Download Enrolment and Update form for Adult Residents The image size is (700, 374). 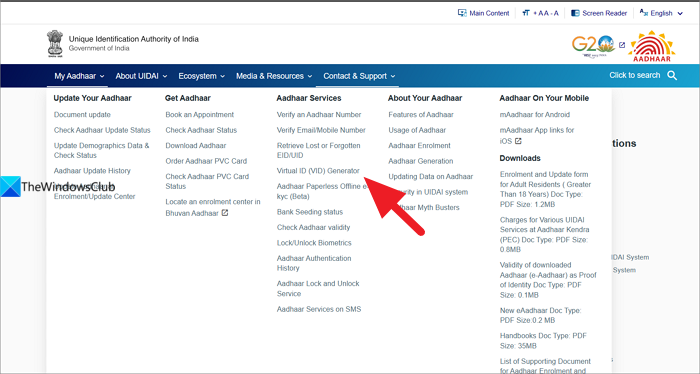point(545,189)
